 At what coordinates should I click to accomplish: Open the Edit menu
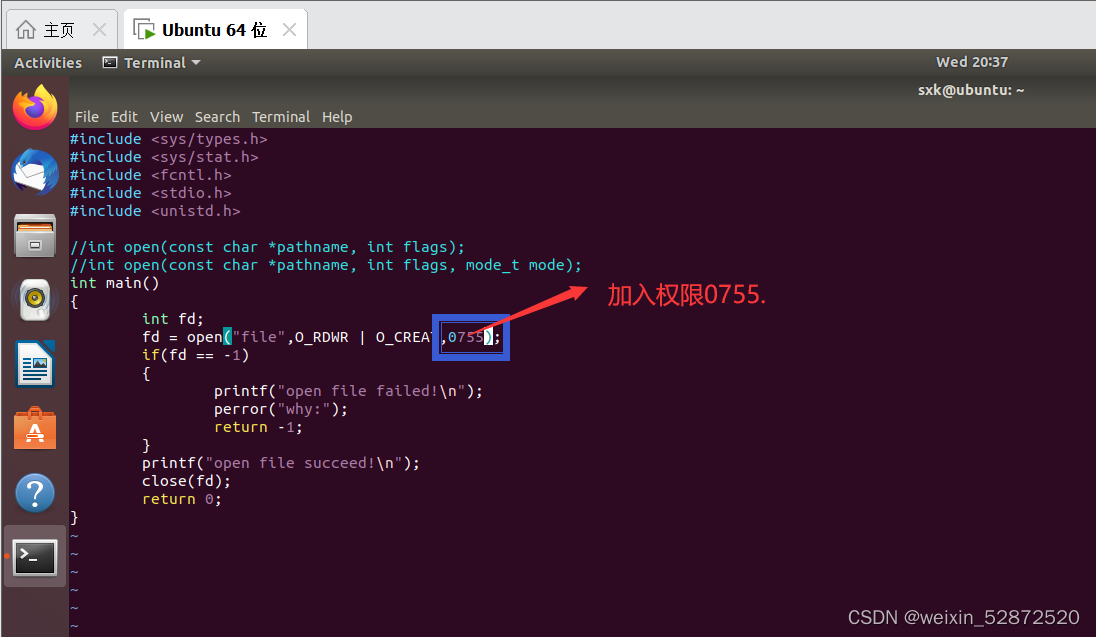124,117
